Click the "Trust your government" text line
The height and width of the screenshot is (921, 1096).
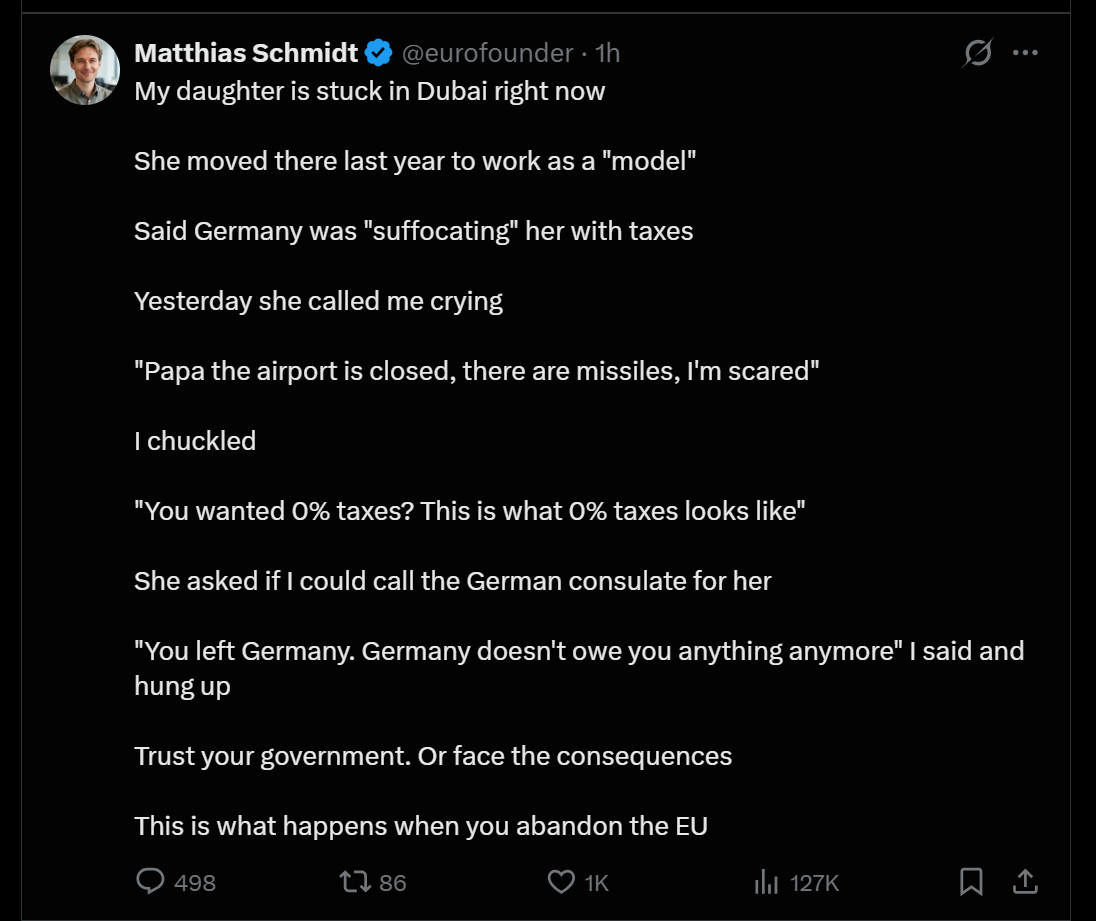pos(433,756)
